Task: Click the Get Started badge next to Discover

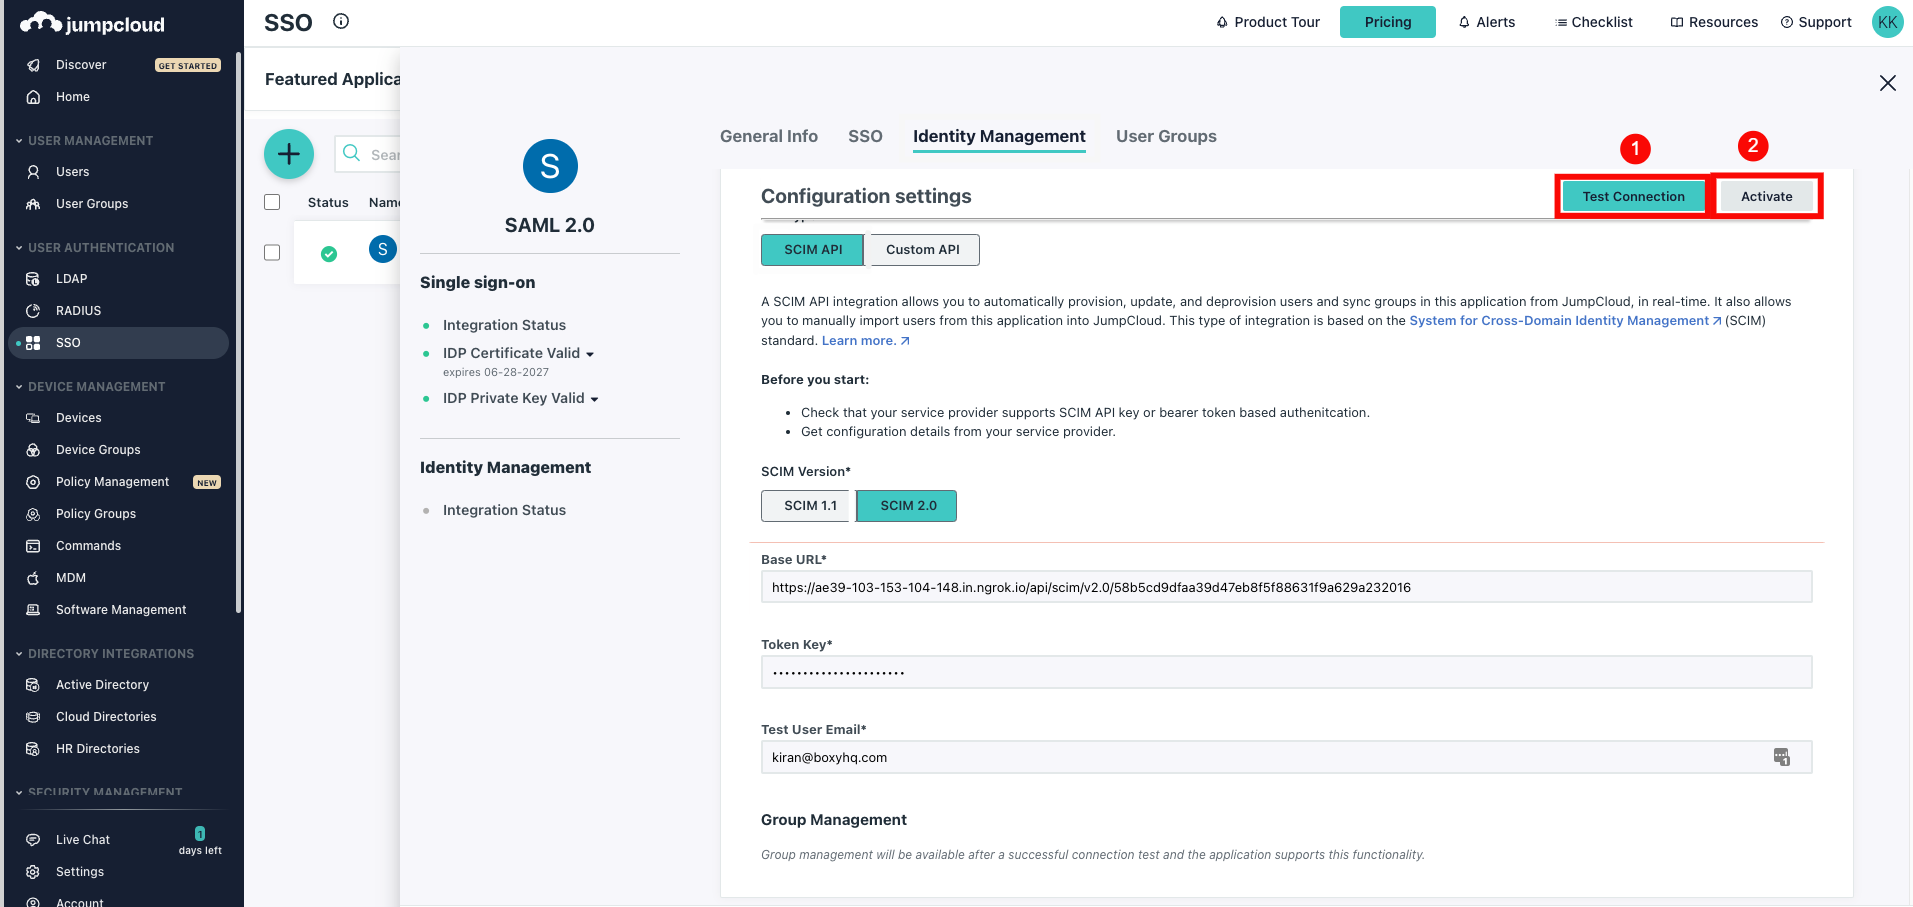Action: point(188,66)
